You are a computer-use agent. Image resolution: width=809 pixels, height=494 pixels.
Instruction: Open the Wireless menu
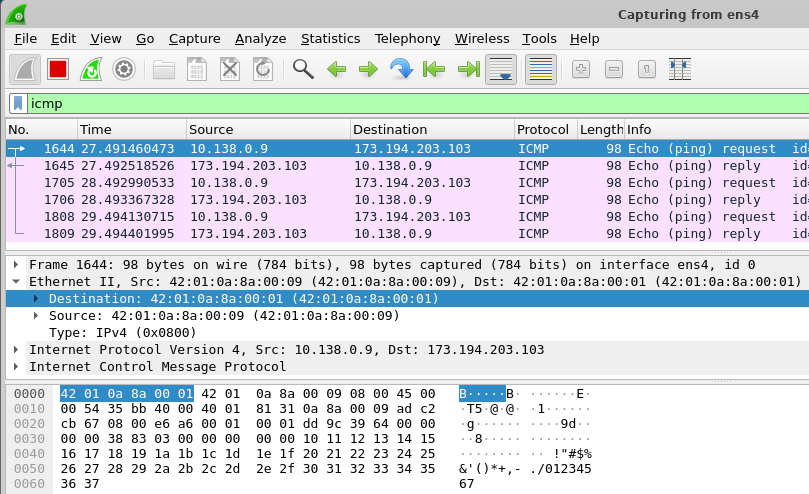click(x=482, y=39)
